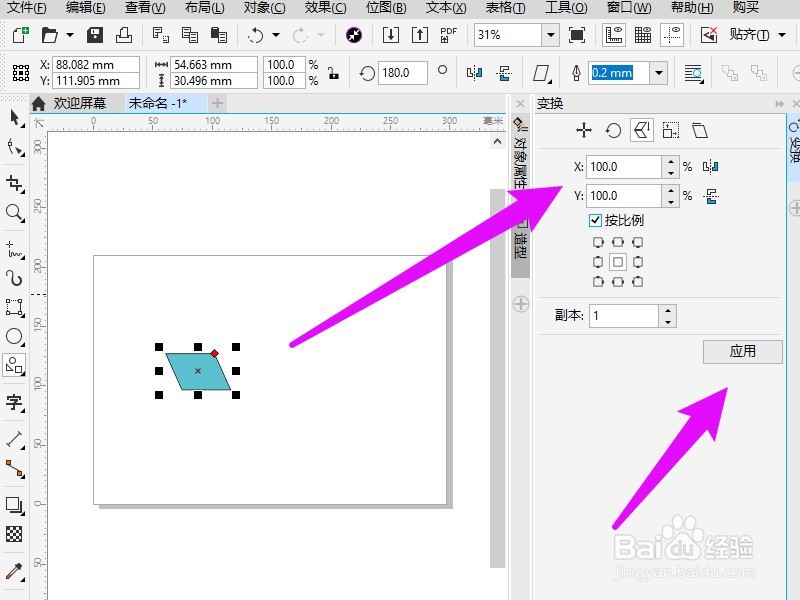Image resolution: width=800 pixels, height=600 pixels.
Task: Select the bottom-right anchor point box
Action: (x=637, y=282)
